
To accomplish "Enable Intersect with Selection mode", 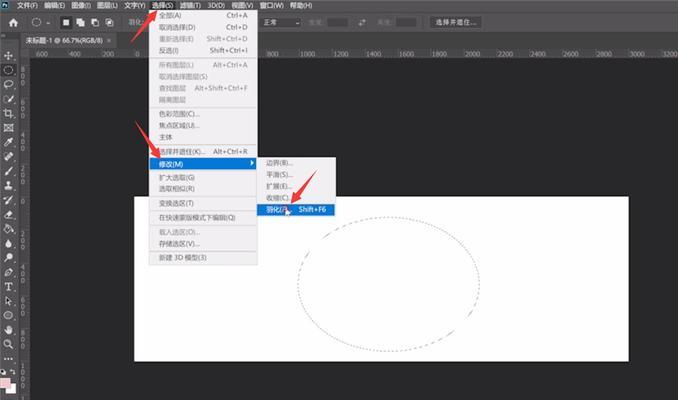I will 109,22.
